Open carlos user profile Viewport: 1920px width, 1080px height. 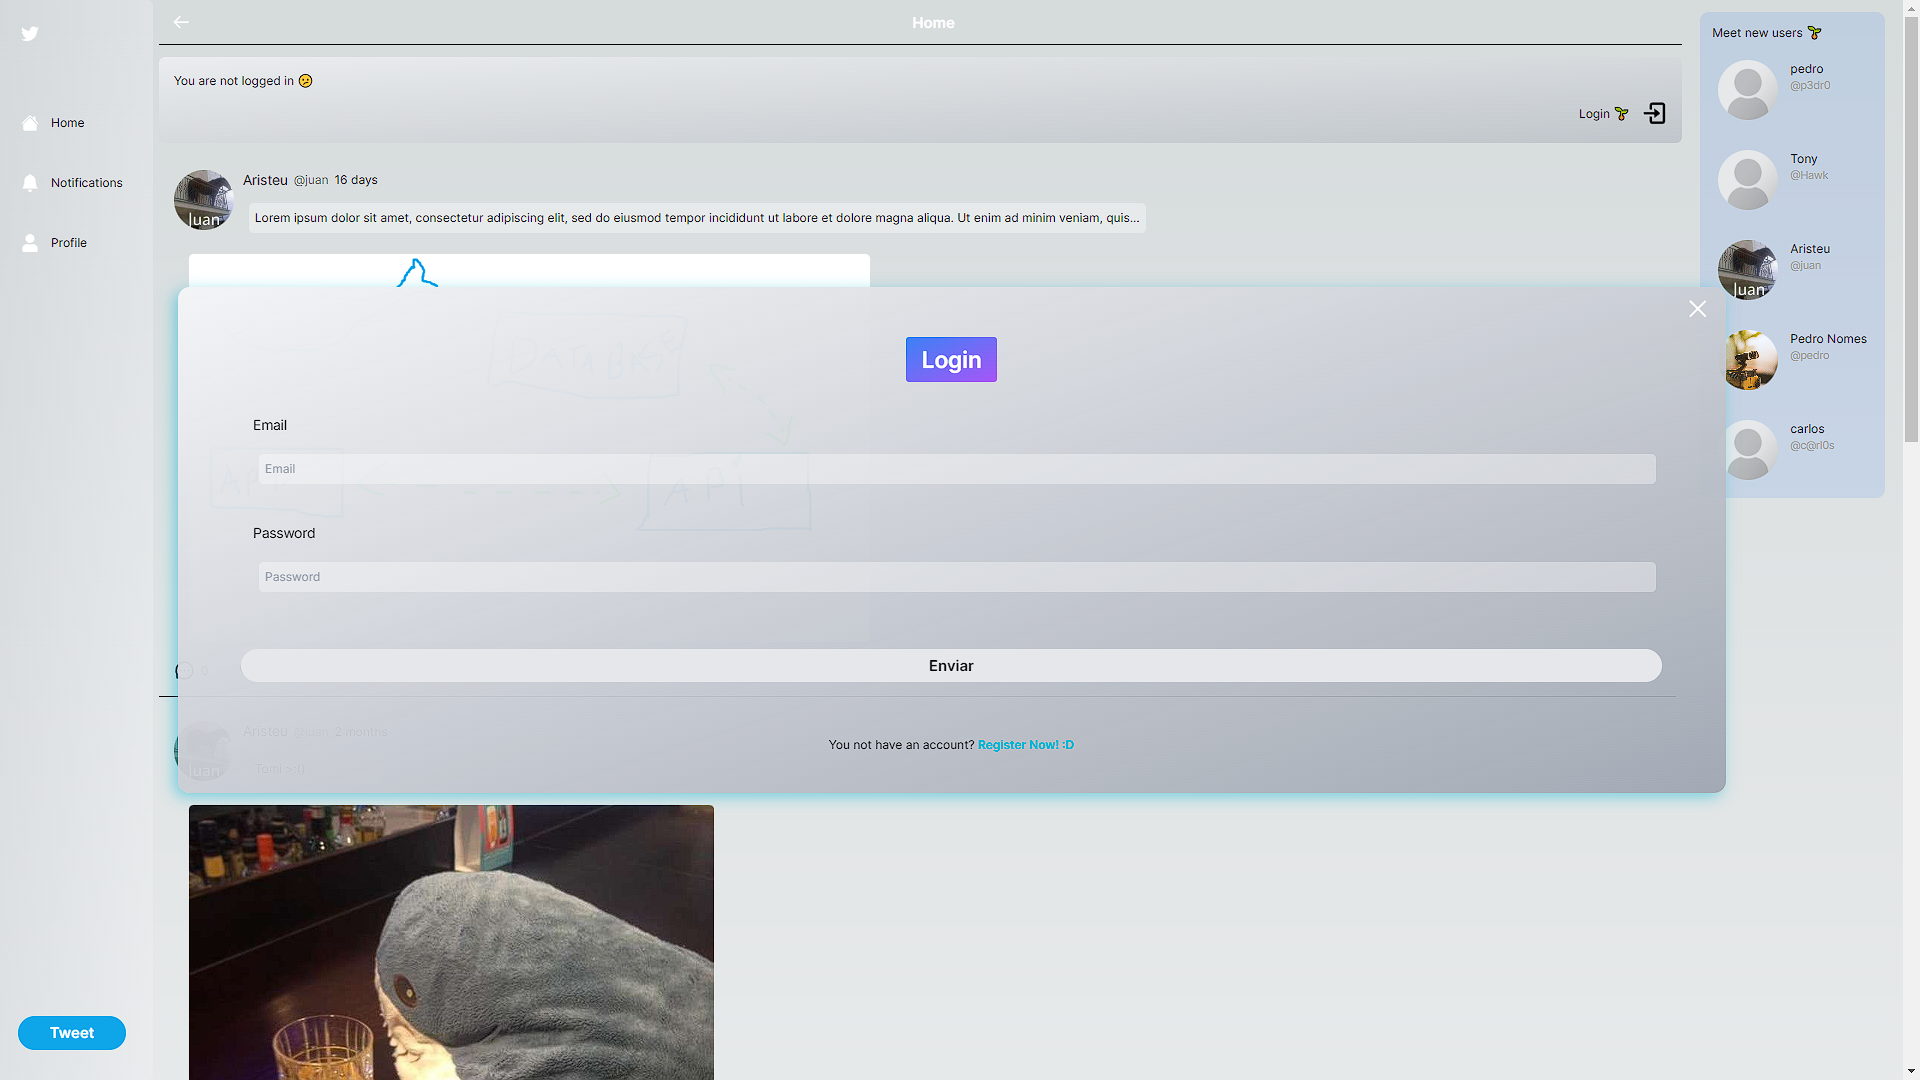click(x=1806, y=429)
